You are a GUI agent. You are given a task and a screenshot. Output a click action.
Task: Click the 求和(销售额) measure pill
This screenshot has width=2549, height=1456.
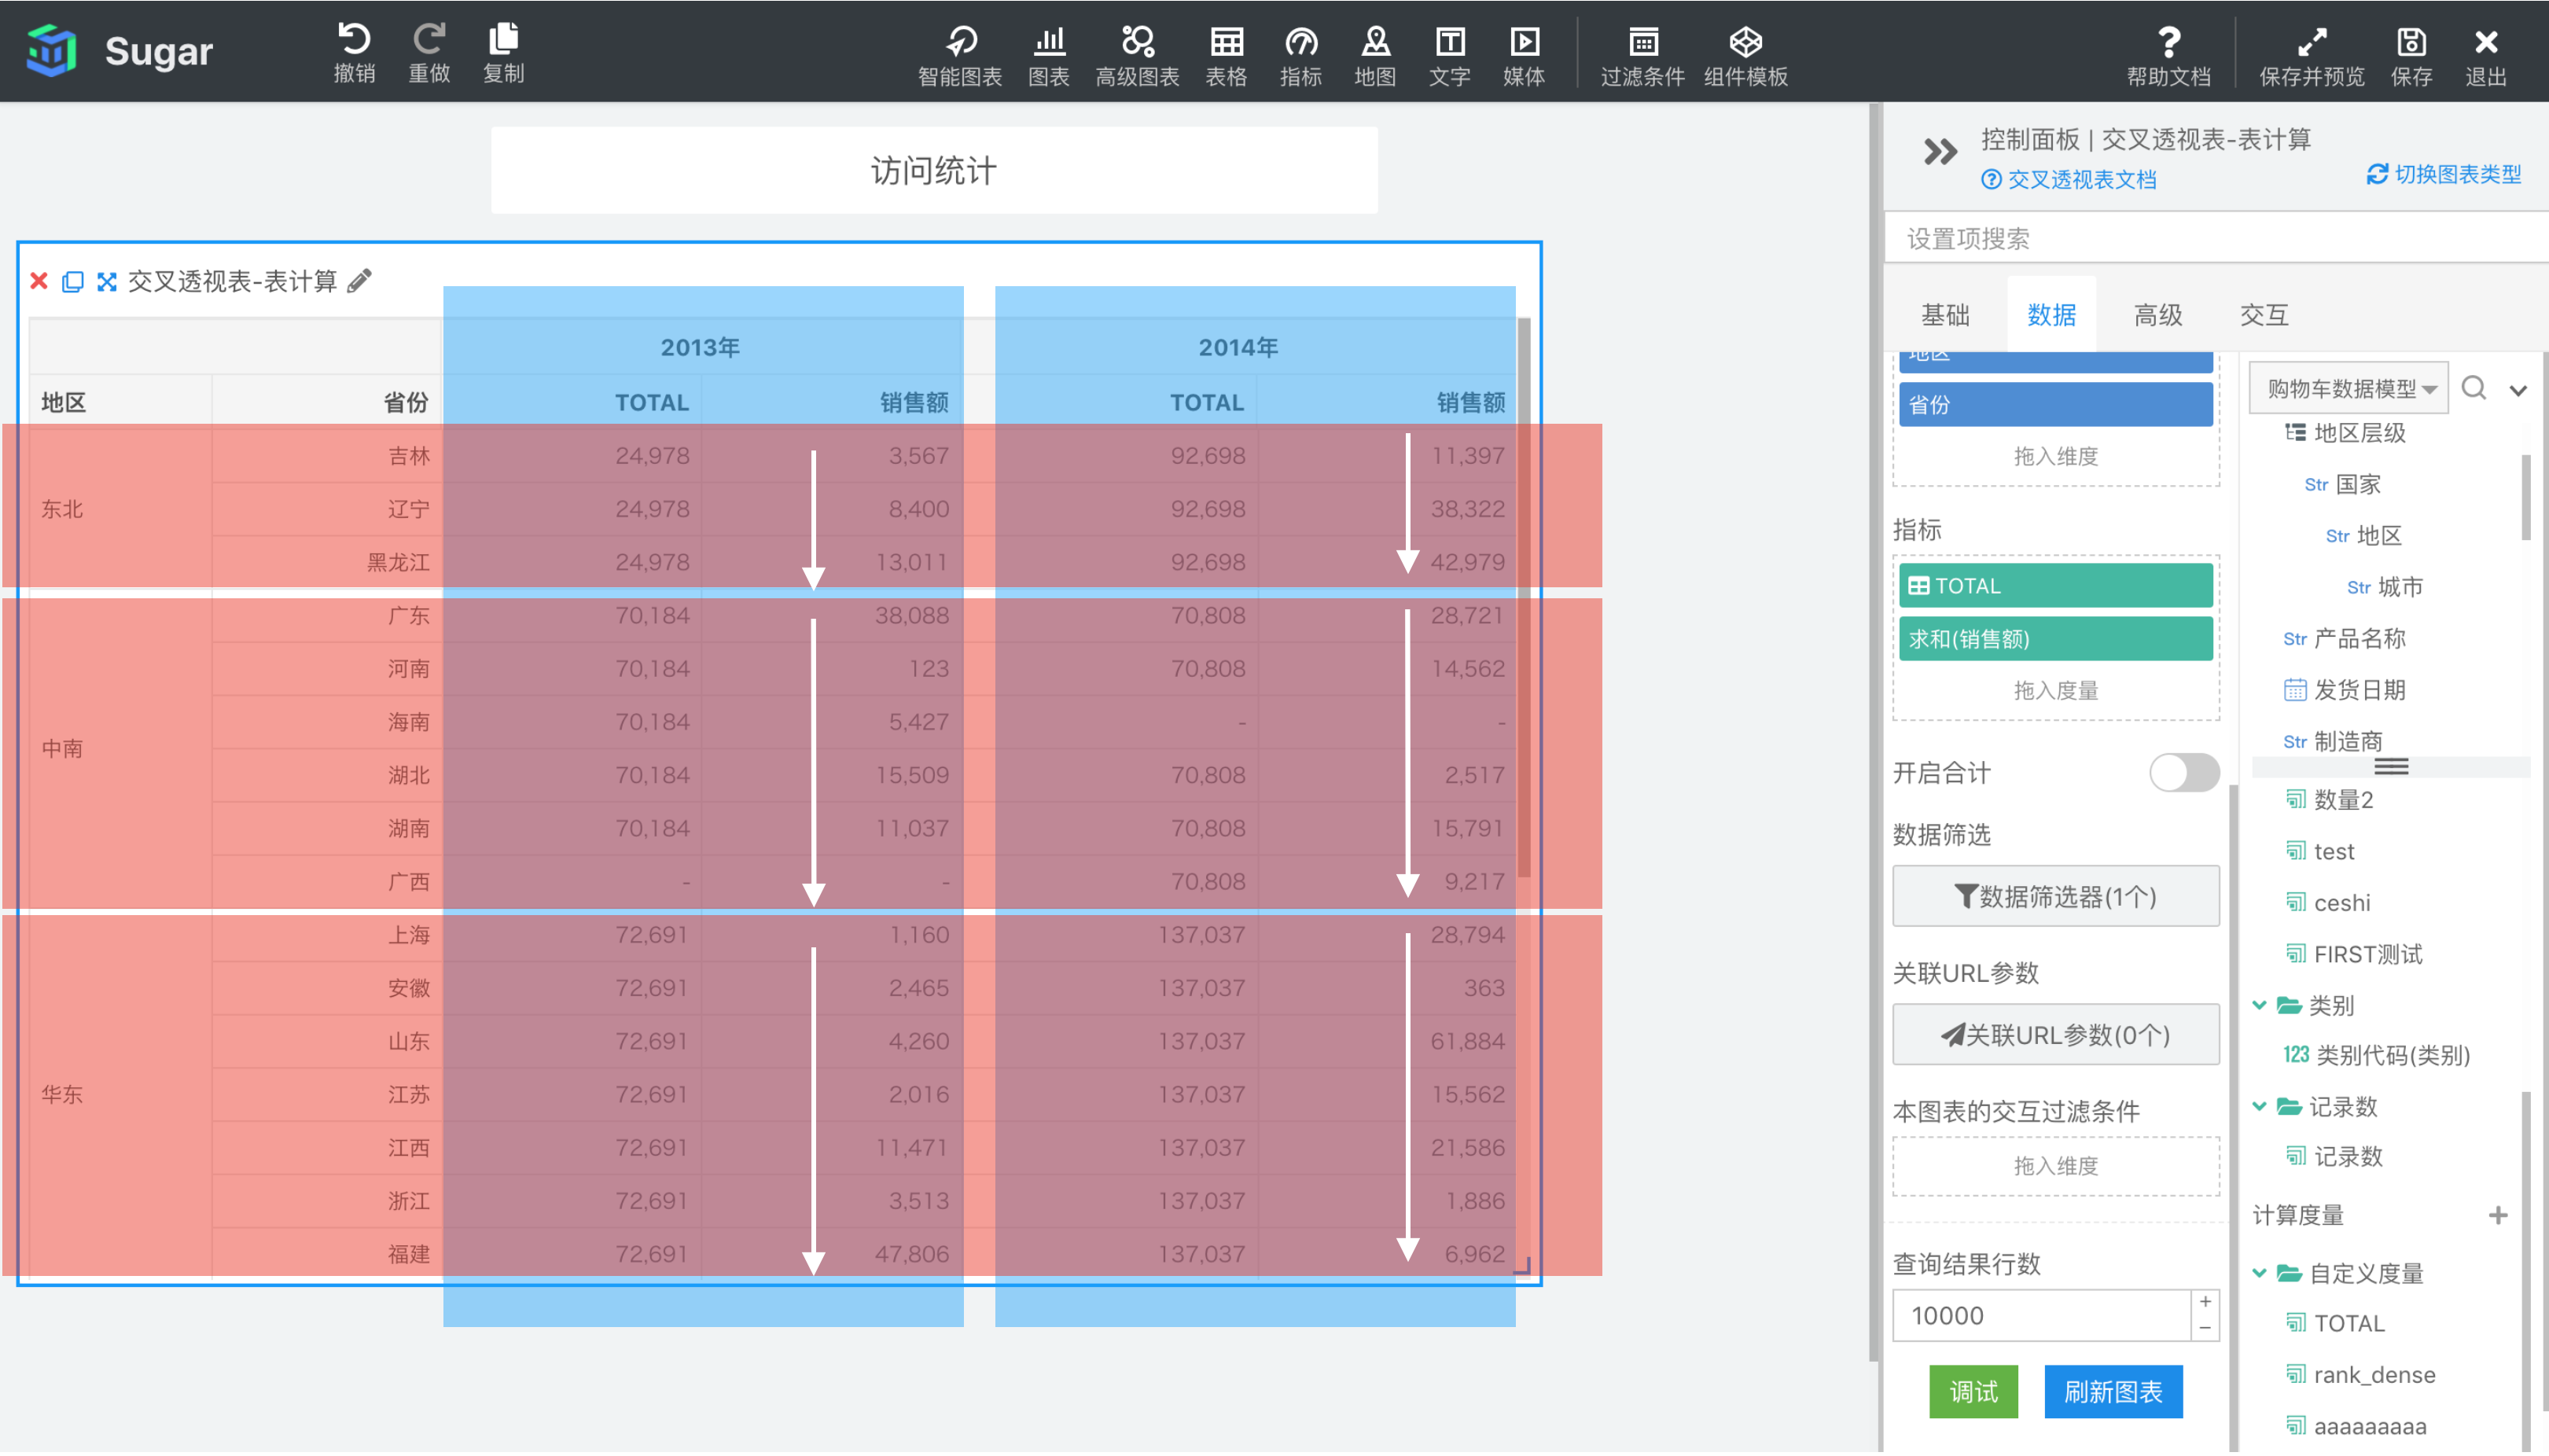point(2055,639)
